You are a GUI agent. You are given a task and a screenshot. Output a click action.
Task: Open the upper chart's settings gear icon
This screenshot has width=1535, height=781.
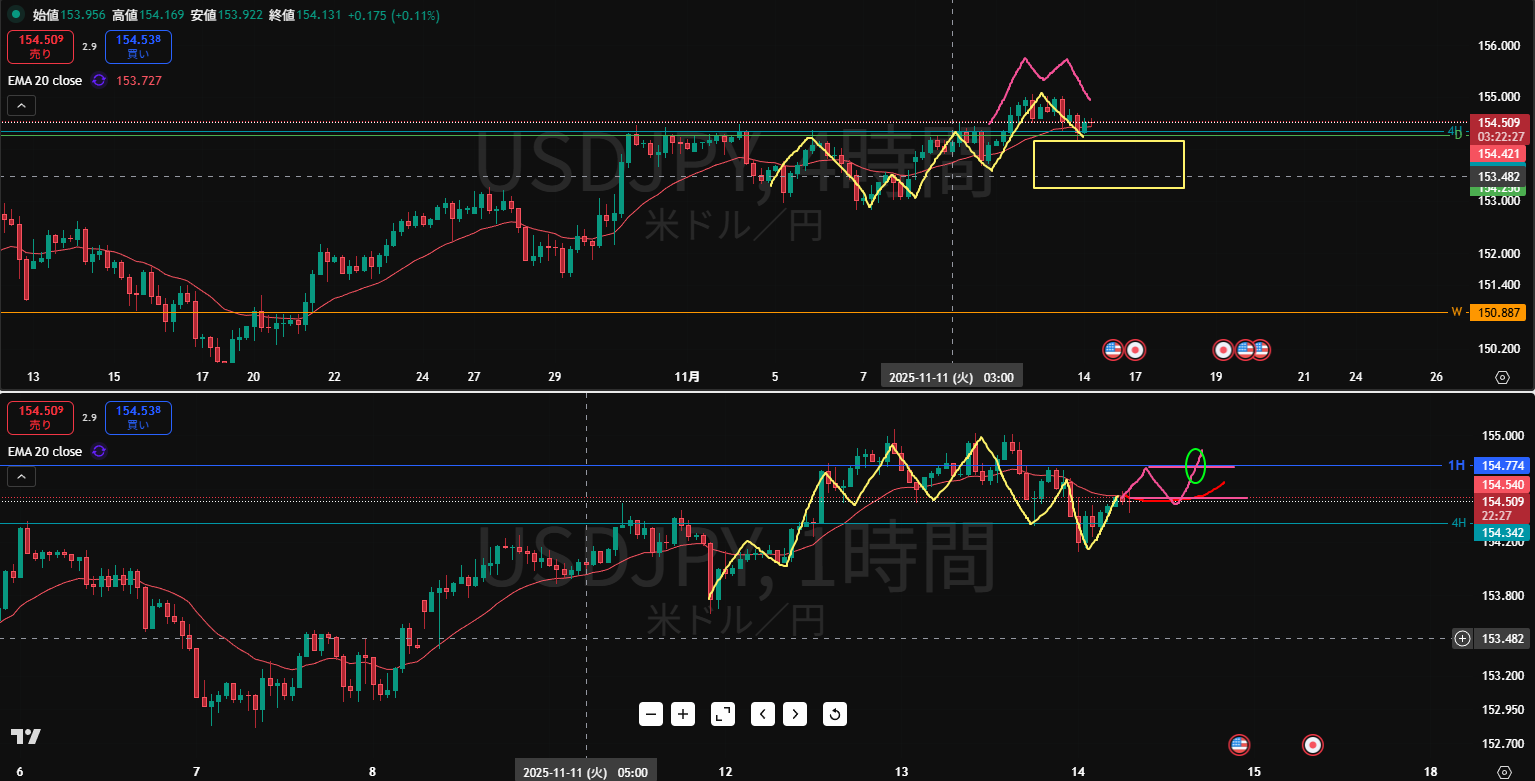pyautogui.click(x=1502, y=377)
